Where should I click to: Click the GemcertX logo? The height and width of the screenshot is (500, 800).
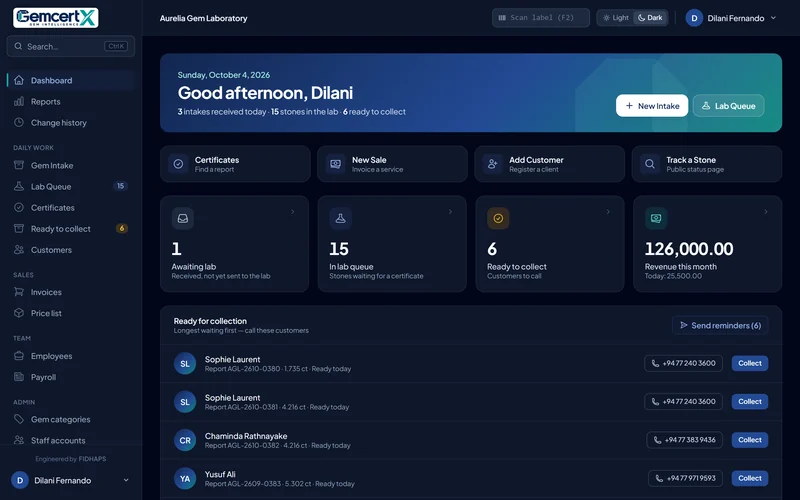click(56, 18)
